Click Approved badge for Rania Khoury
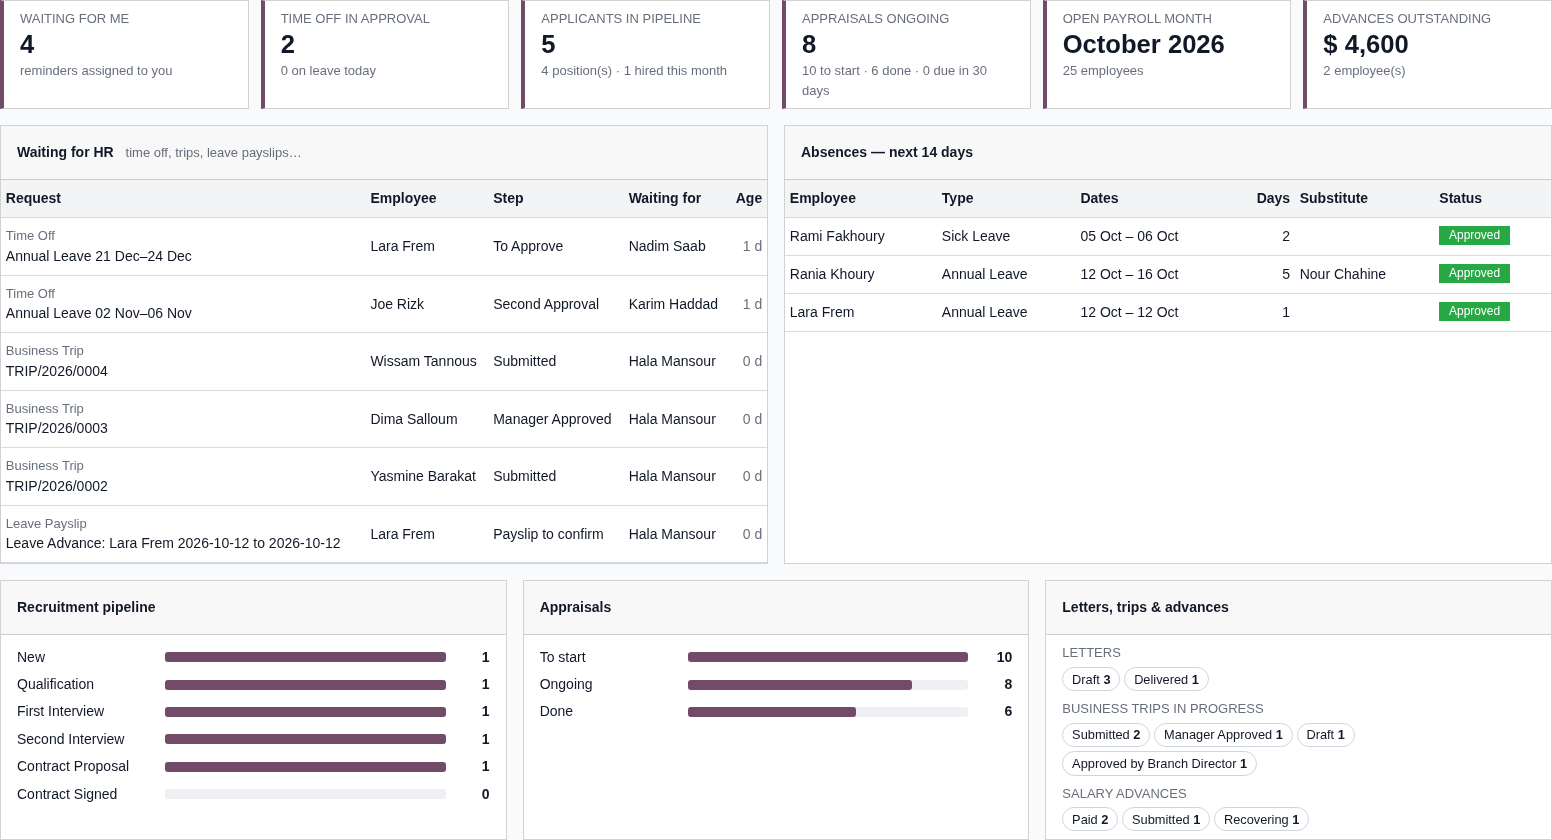1552x840 pixels. 1474,273
